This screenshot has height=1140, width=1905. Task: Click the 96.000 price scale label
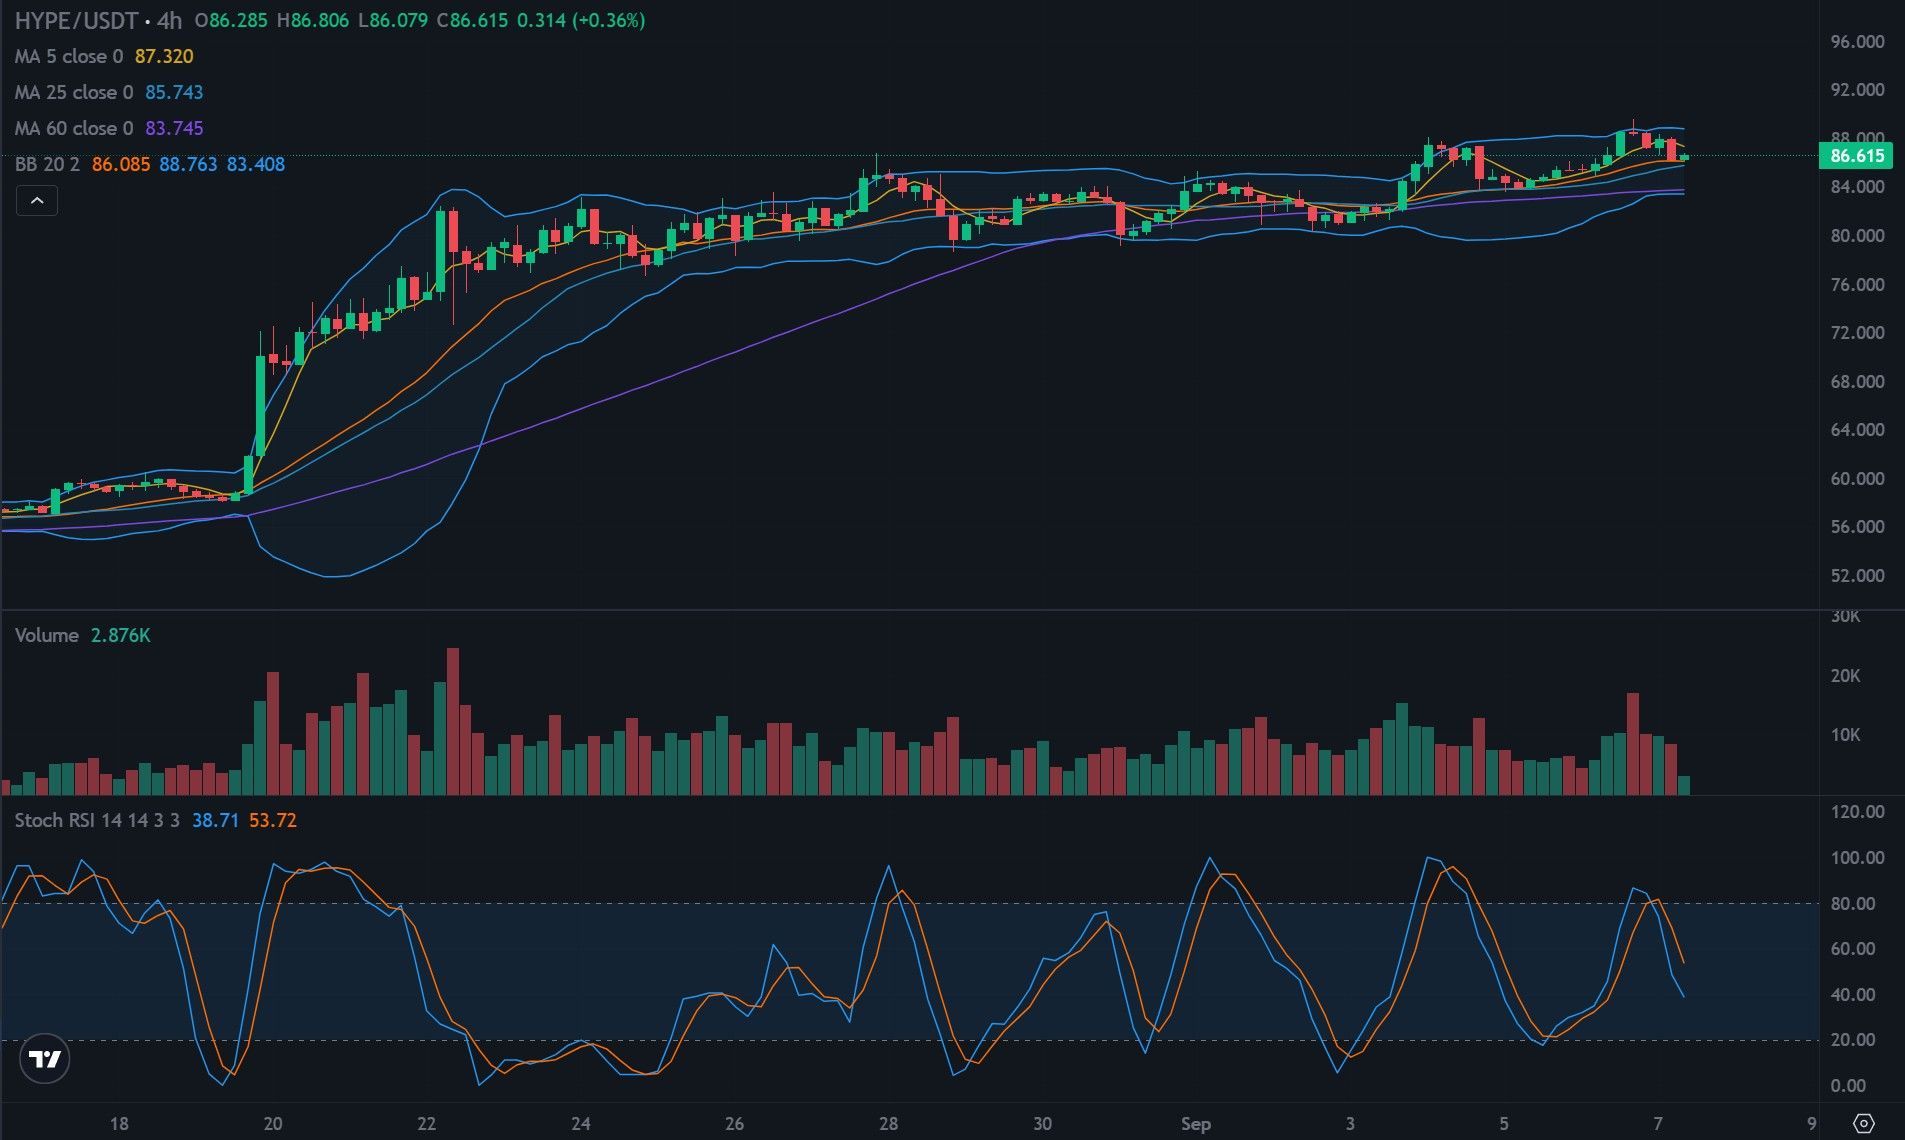1857,42
